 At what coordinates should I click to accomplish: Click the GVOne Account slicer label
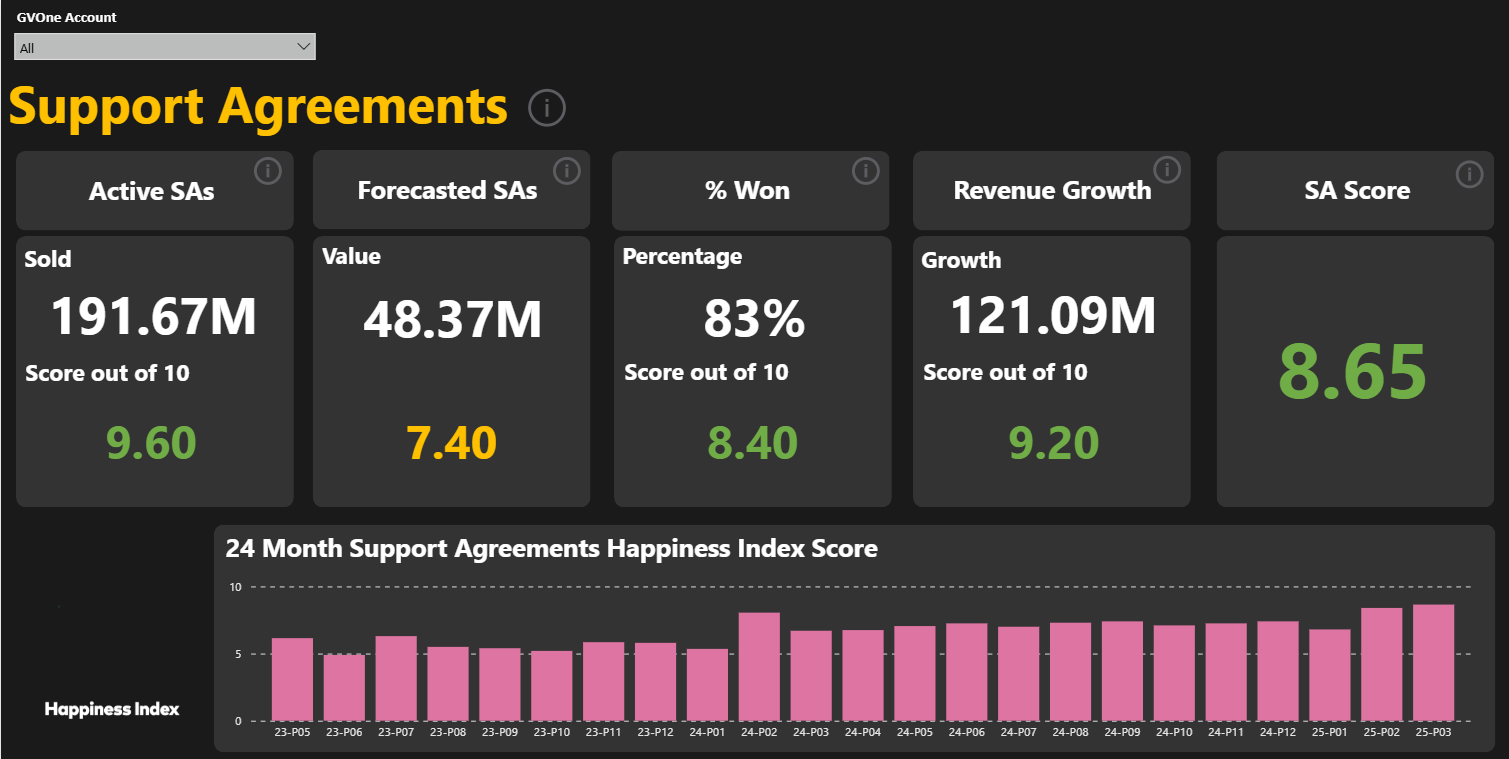coord(66,17)
